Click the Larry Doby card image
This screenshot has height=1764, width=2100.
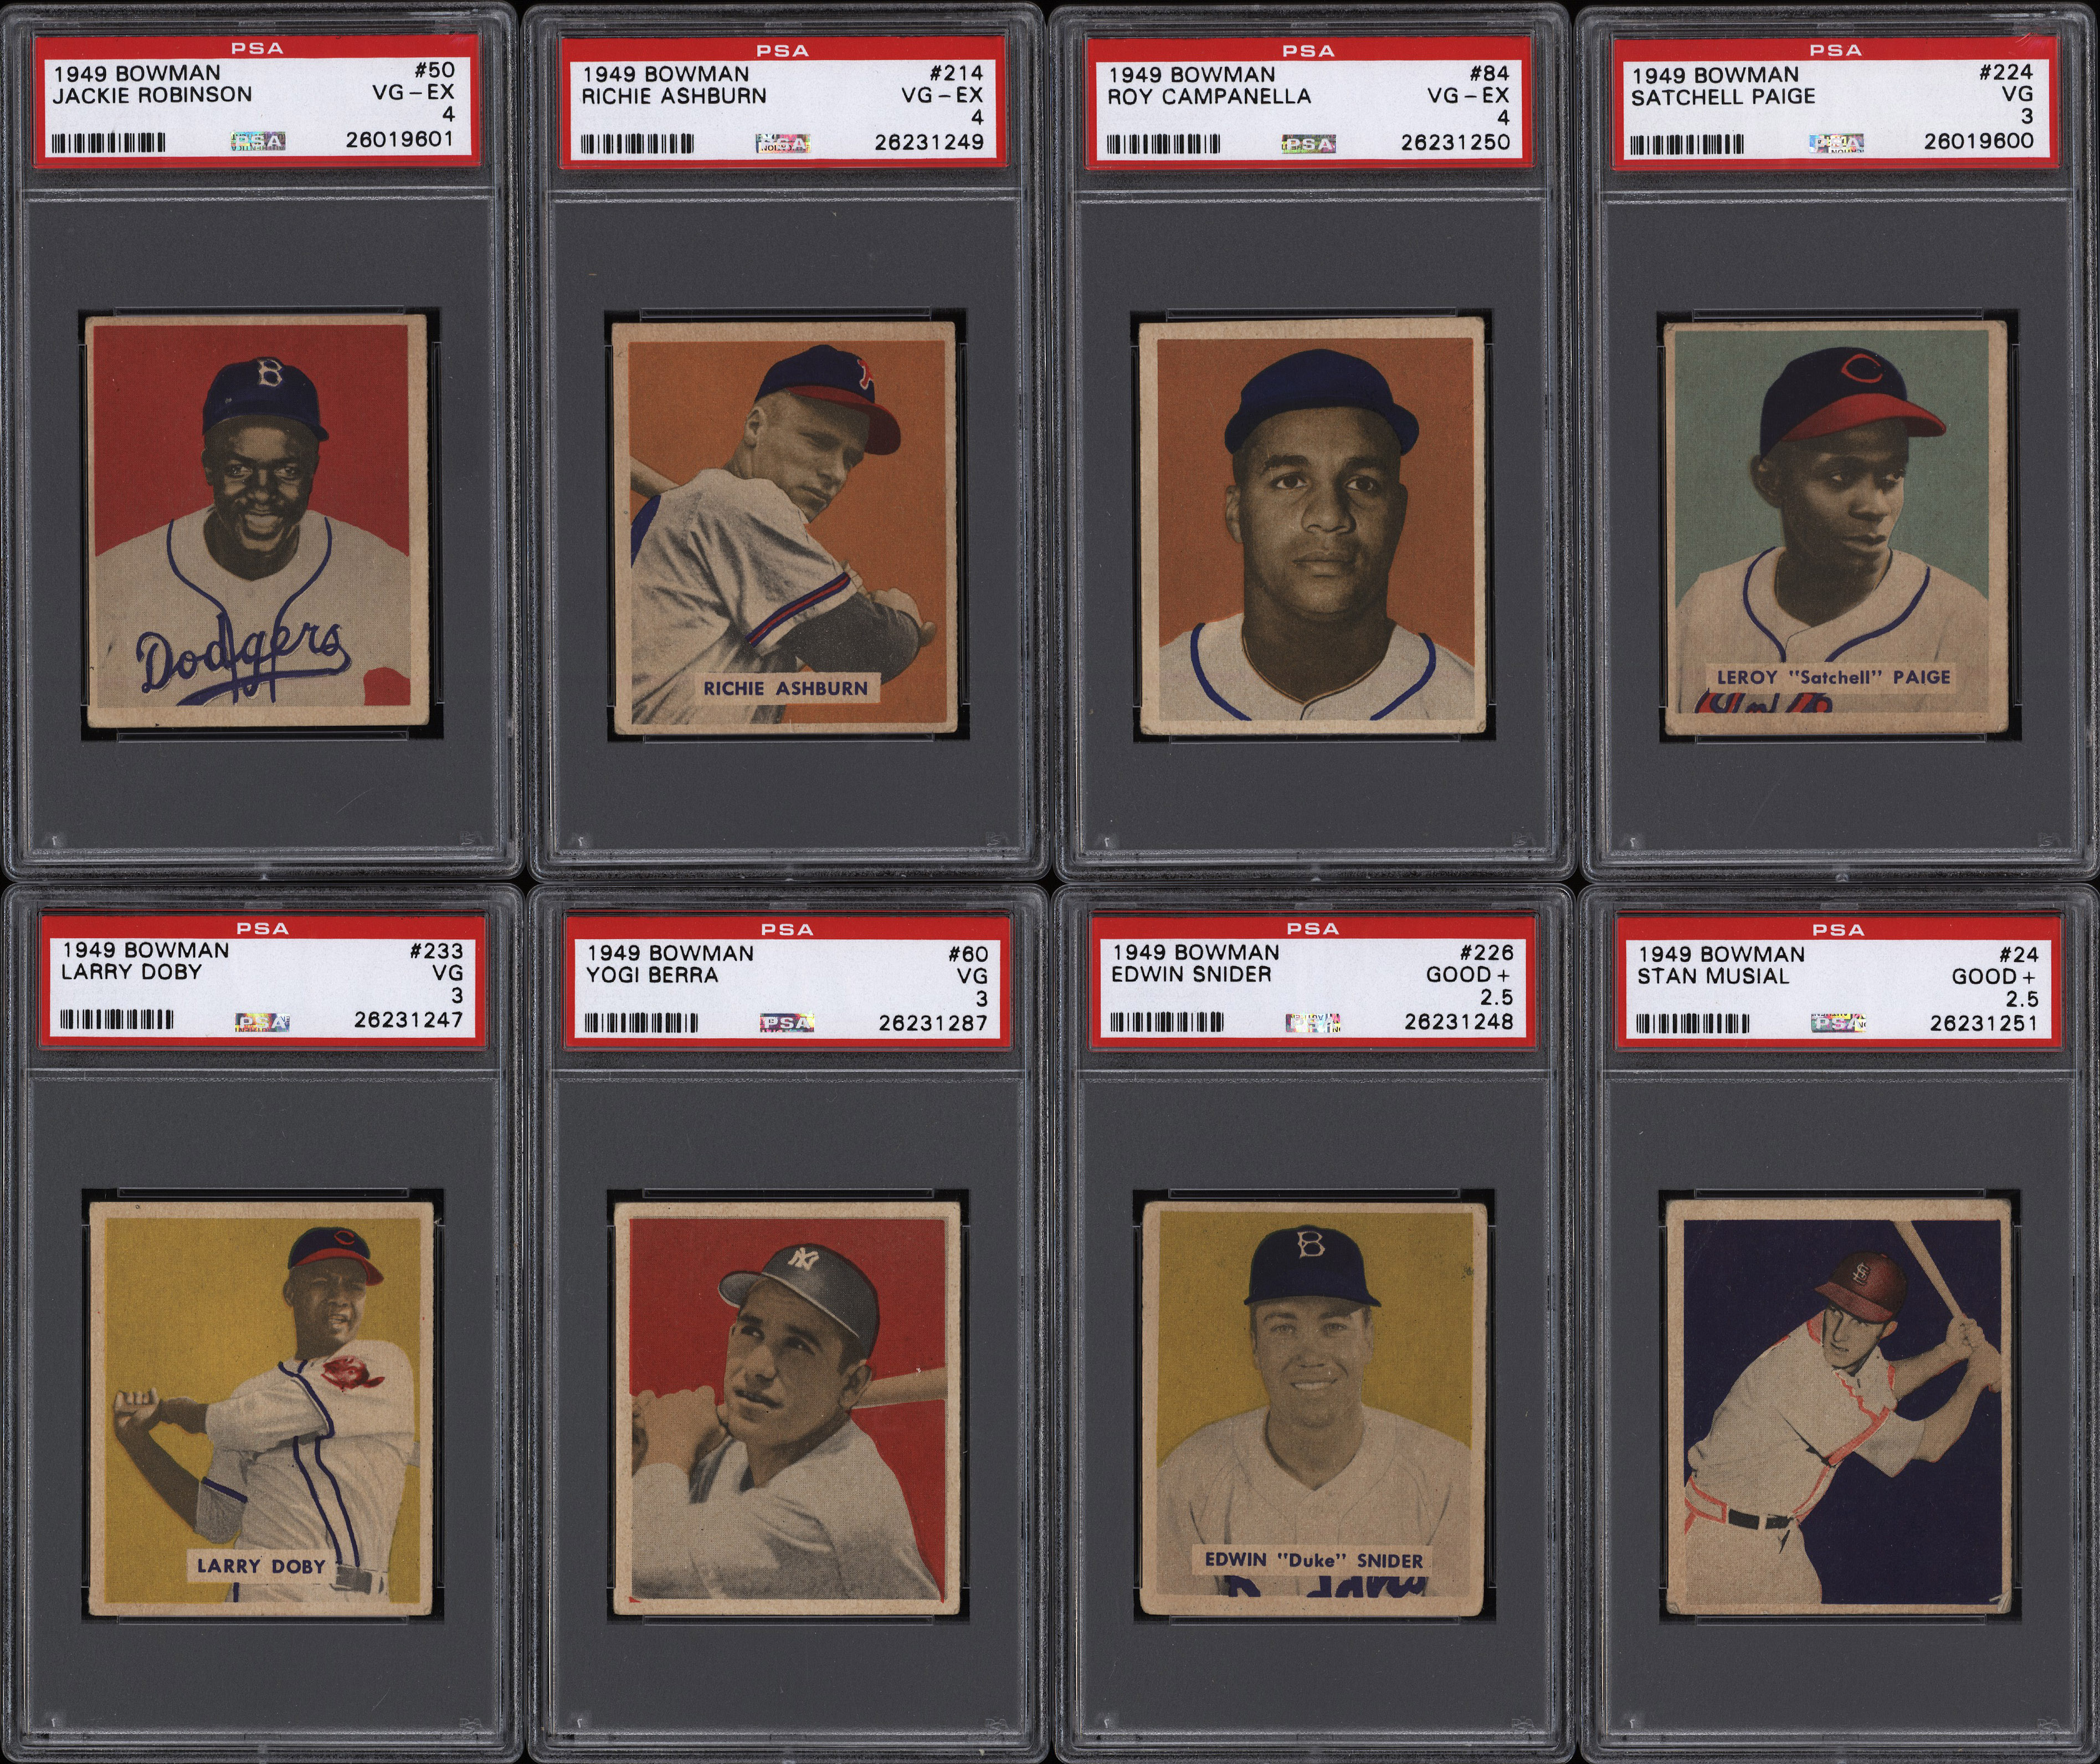click(261, 1408)
